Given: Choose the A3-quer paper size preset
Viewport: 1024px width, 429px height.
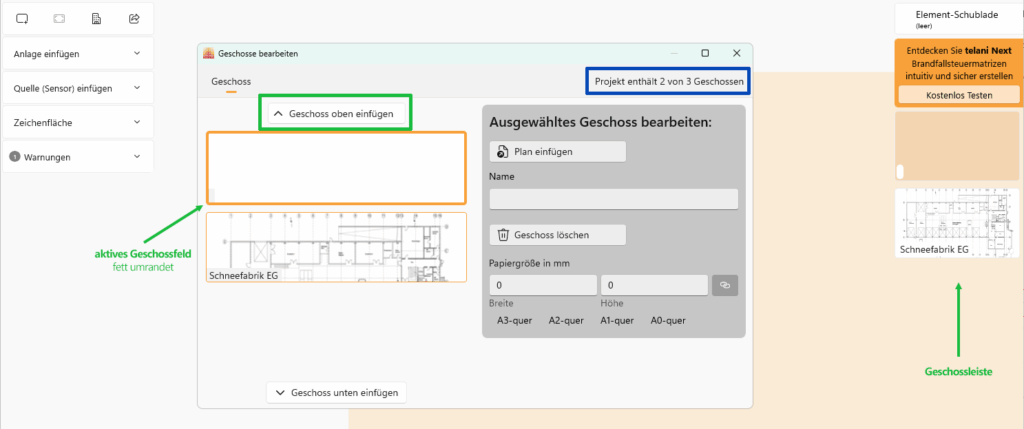Looking at the screenshot, I should pyautogui.click(x=514, y=321).
